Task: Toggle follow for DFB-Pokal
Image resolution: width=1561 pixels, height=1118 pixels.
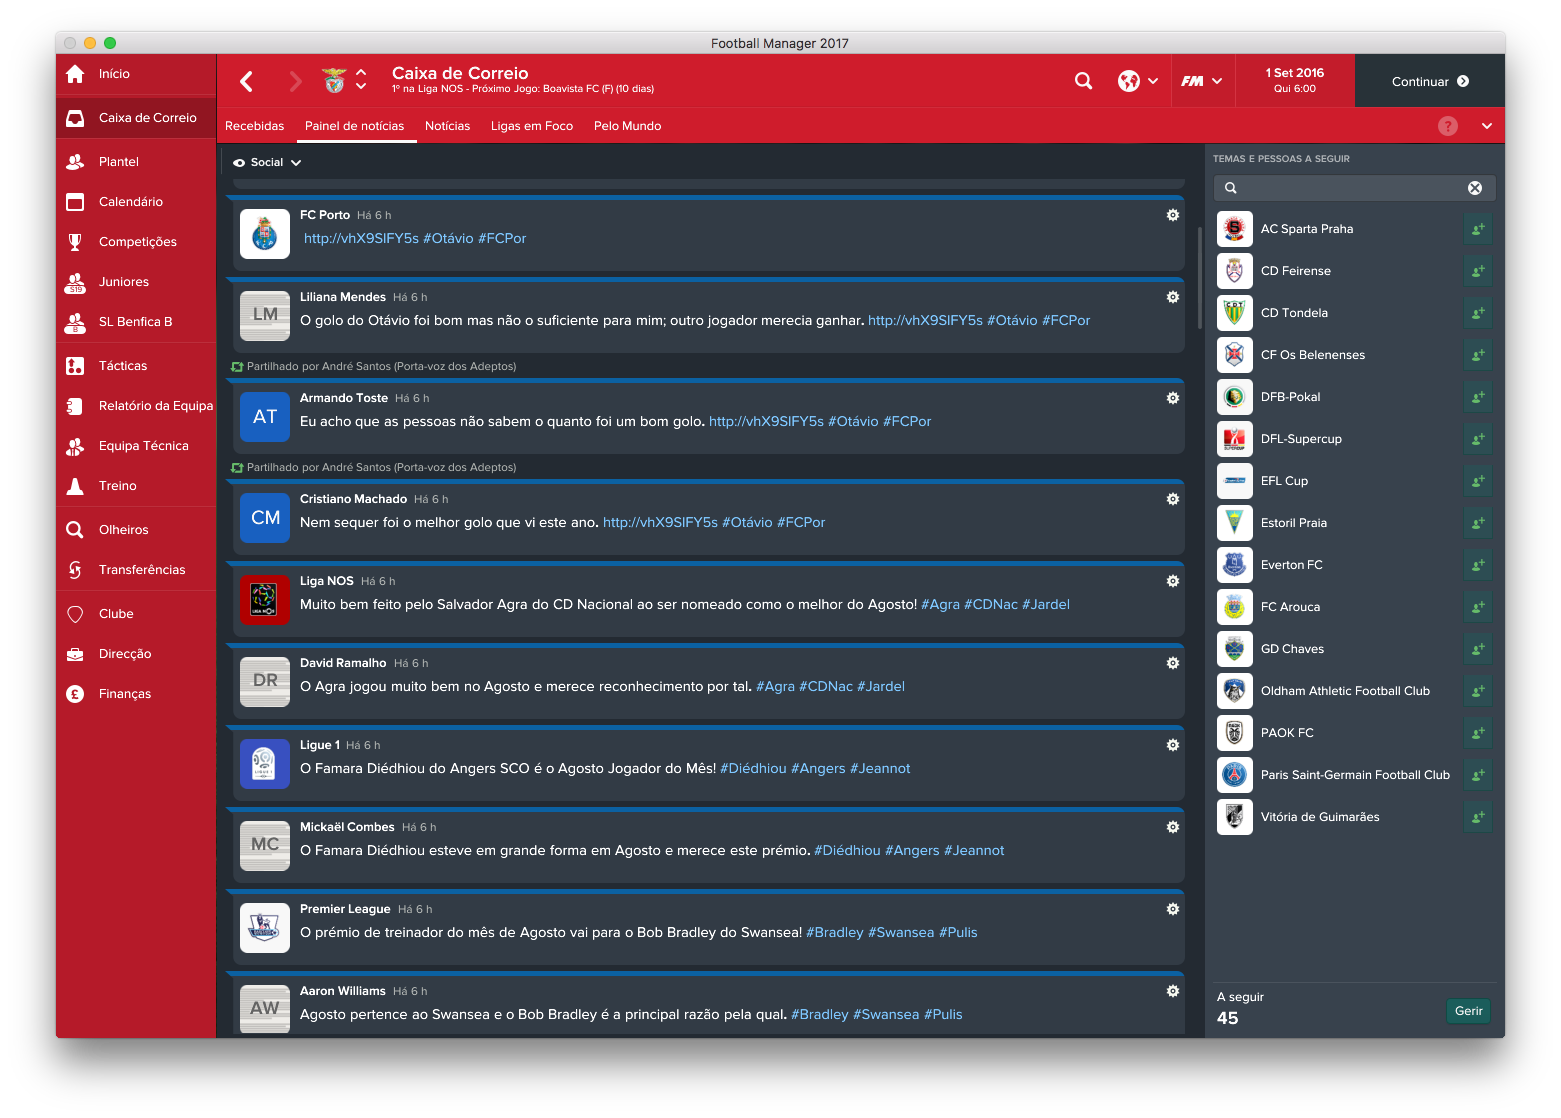Action: tap(1477, 397)
